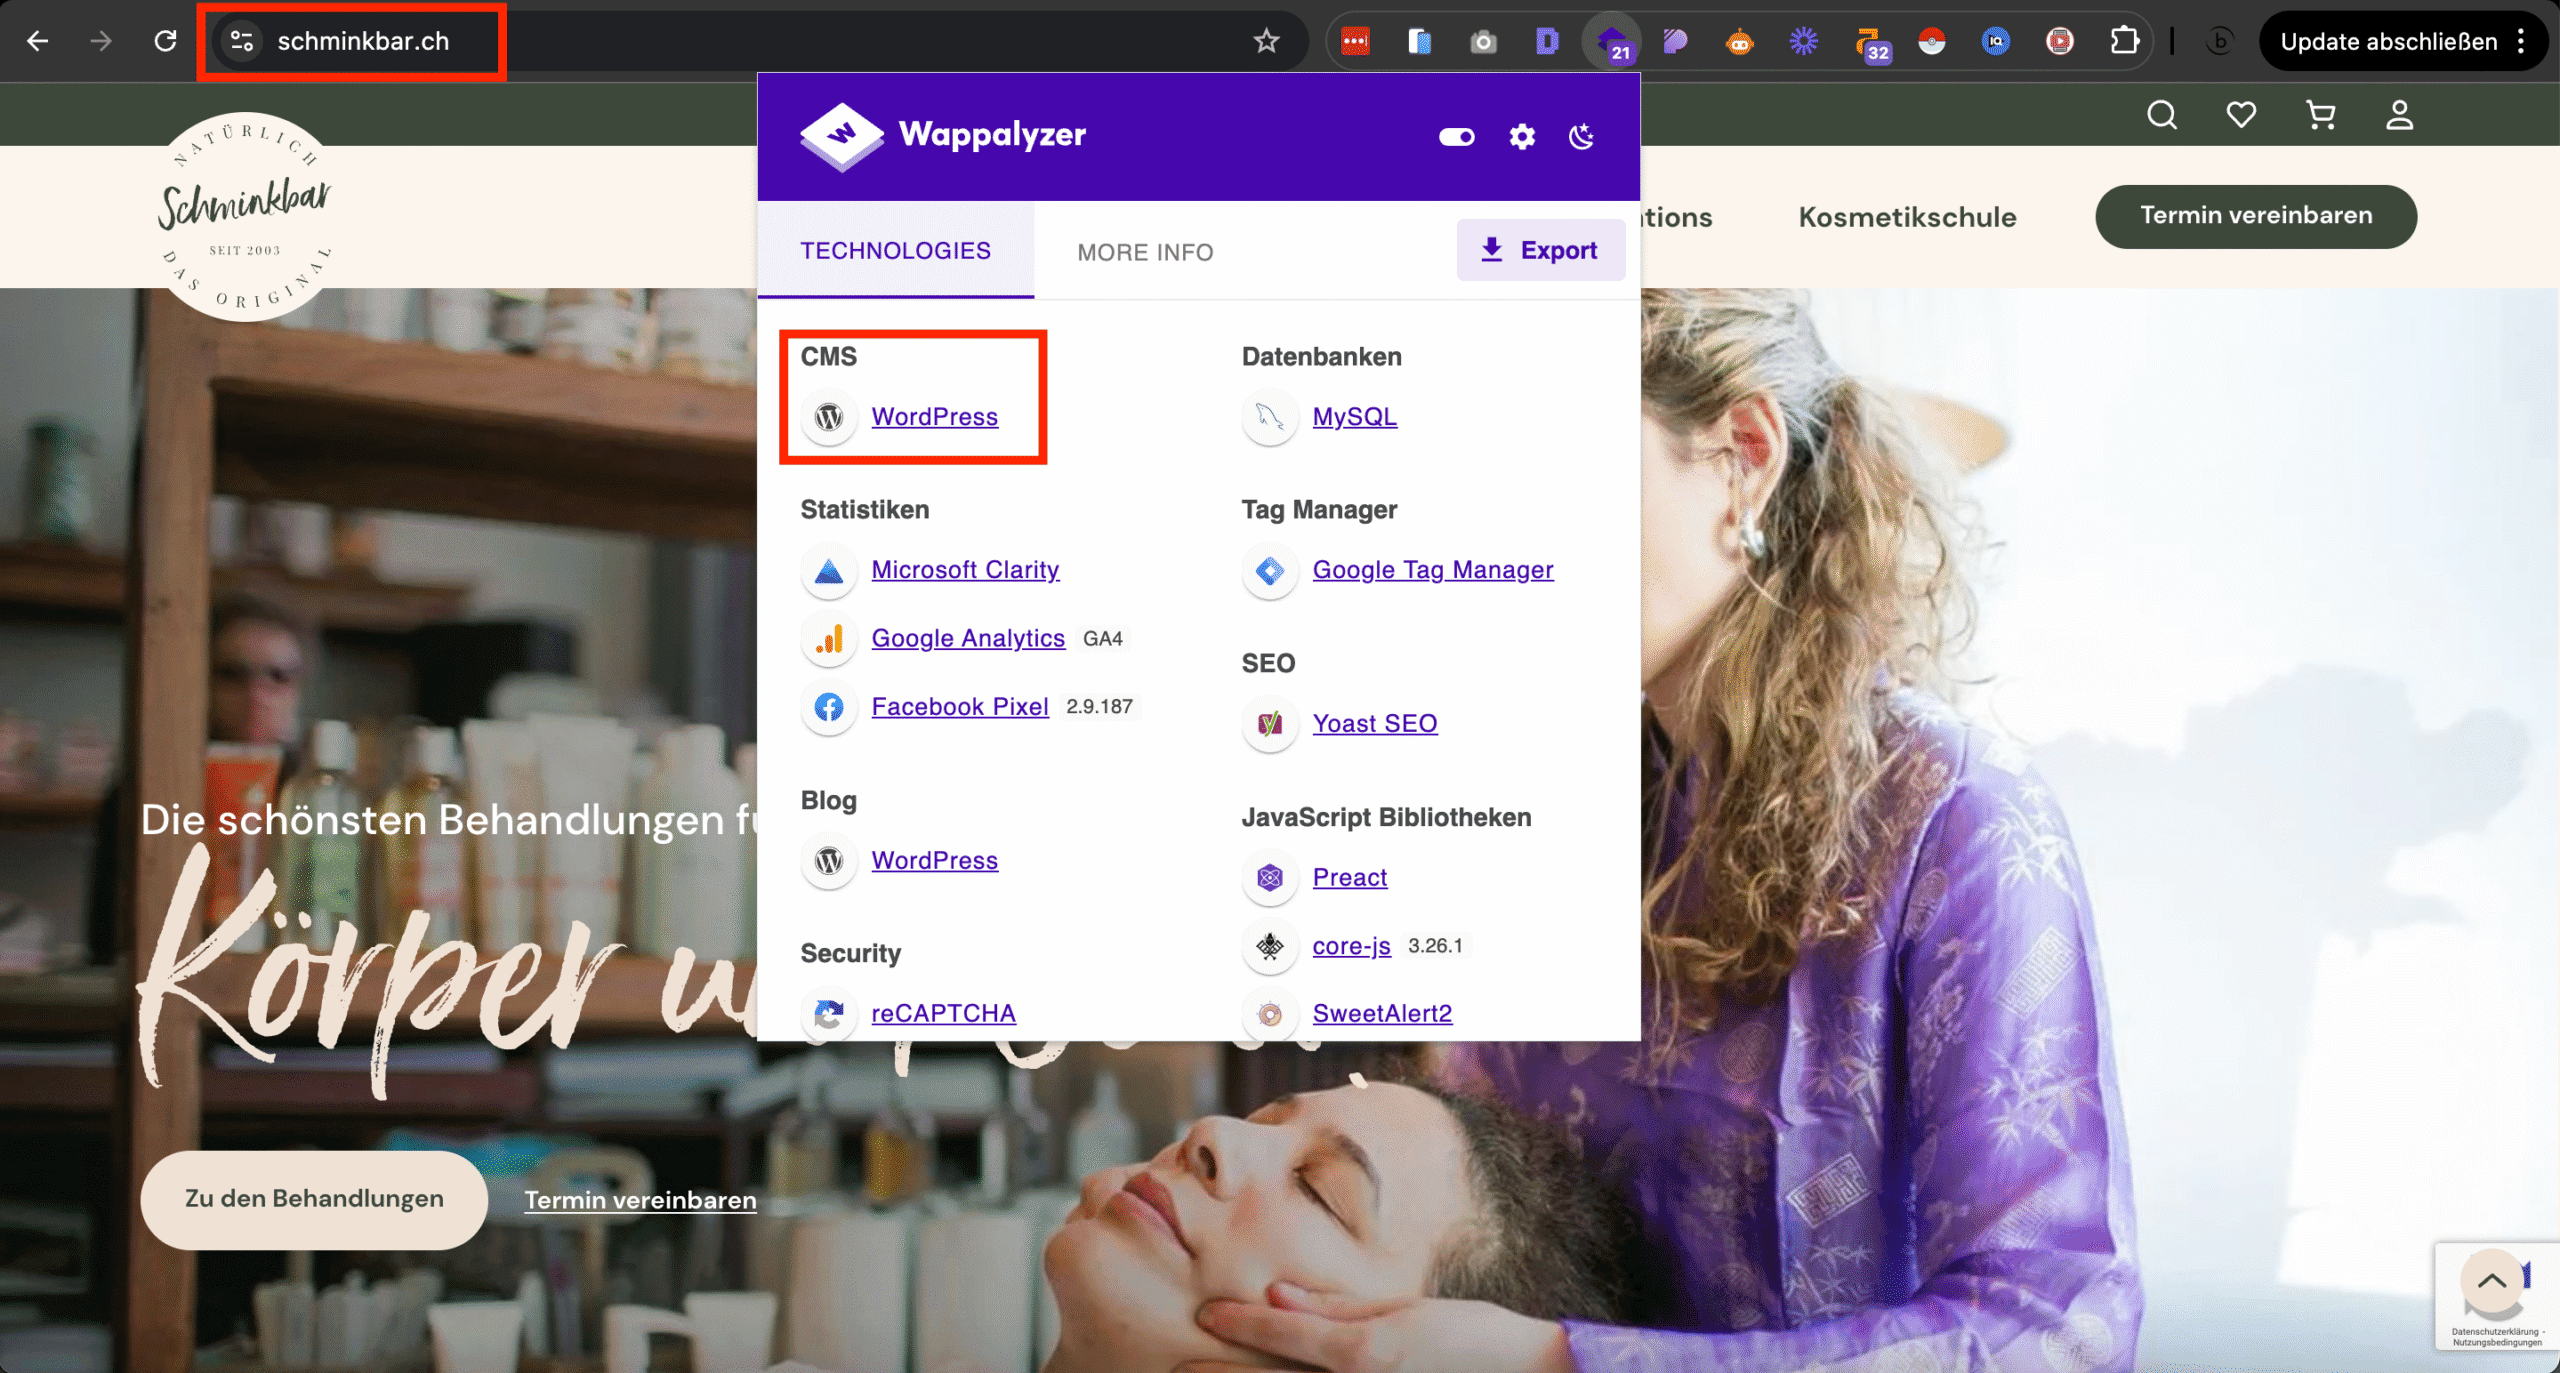Image resolution: width=2560 pixels, height=1373 pixels.
Task: Open the Kosmetikschule menu item
Action: coord(1907,217)
